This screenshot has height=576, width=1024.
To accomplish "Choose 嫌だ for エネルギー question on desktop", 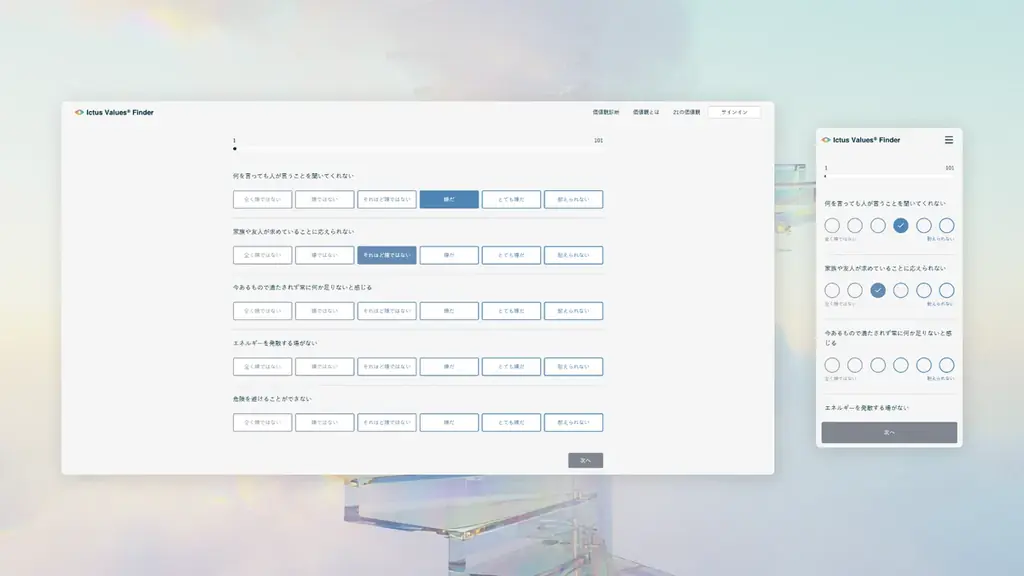I will (x=449, y=367).
